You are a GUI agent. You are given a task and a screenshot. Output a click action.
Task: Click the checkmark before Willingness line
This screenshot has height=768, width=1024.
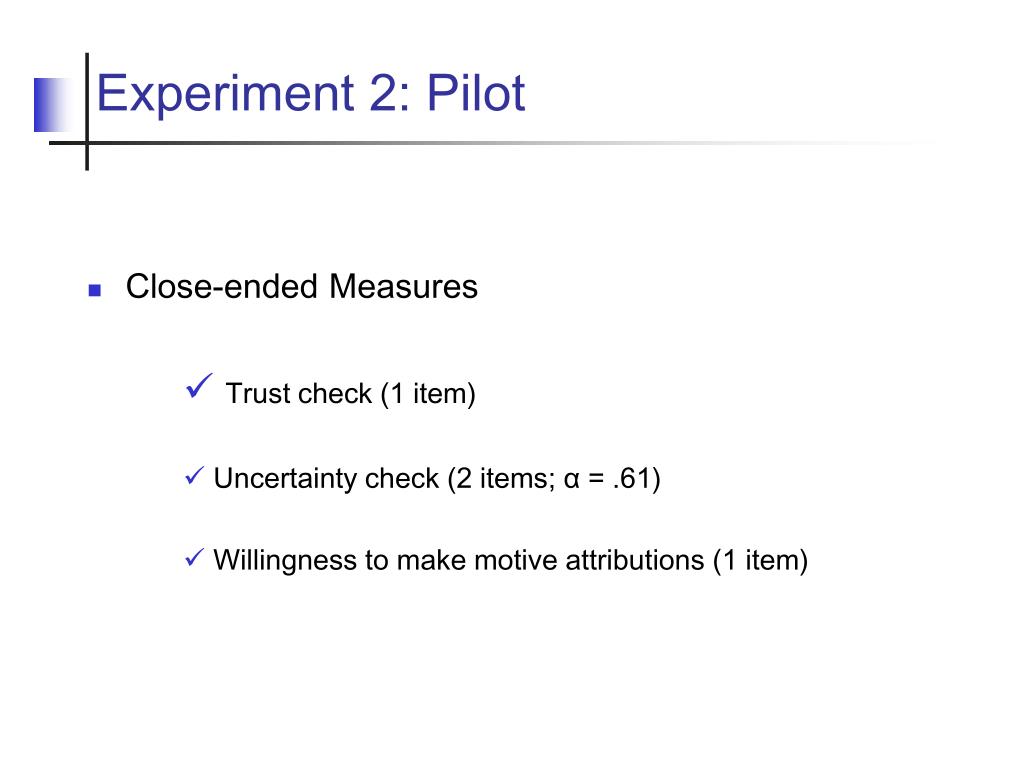(195, 557)
